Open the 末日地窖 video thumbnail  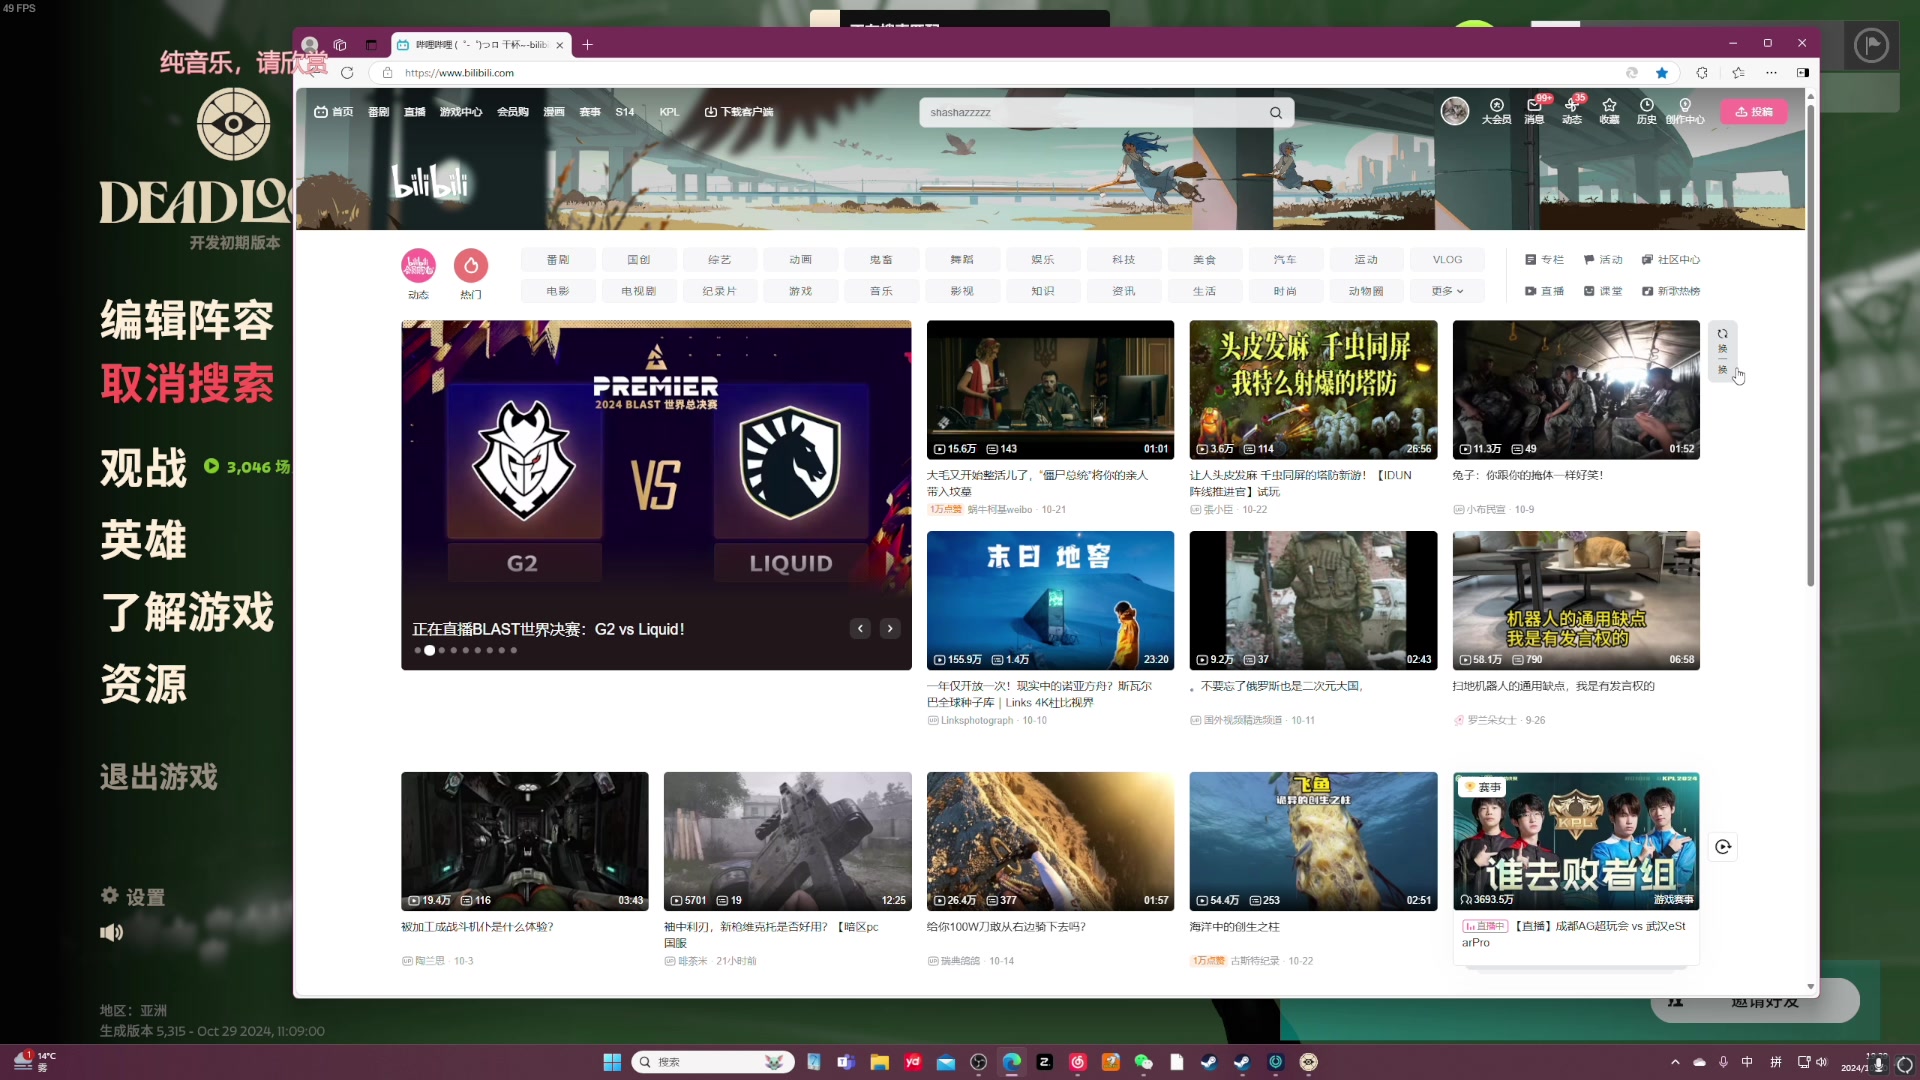pos(1050,600)
